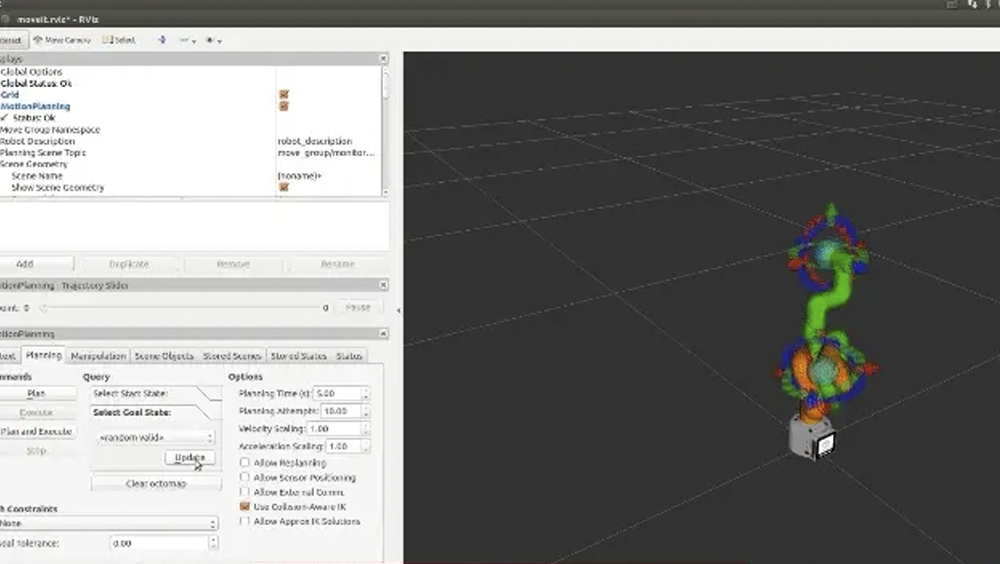Expand Select Goal State section
This screenshot has height=564, width=1000.
pos(156,412)
